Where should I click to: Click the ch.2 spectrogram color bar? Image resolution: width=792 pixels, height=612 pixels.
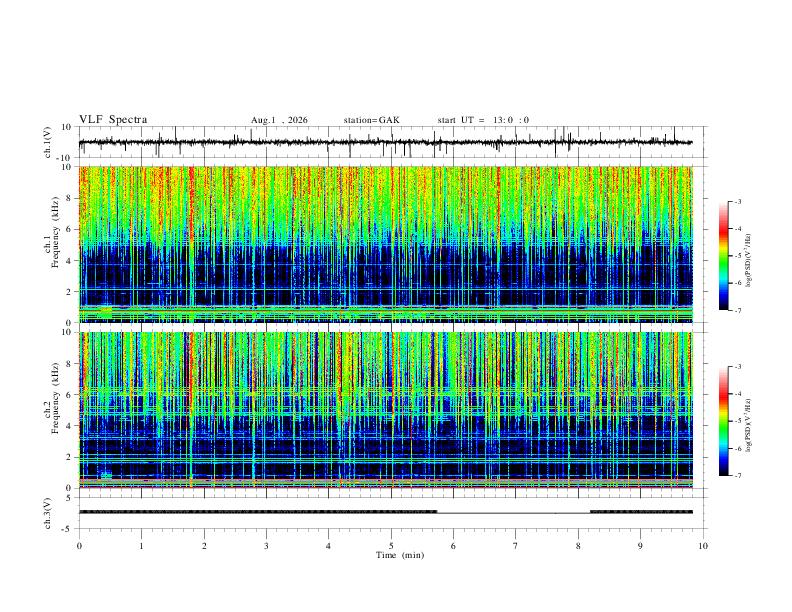click(x=723, y=421)
